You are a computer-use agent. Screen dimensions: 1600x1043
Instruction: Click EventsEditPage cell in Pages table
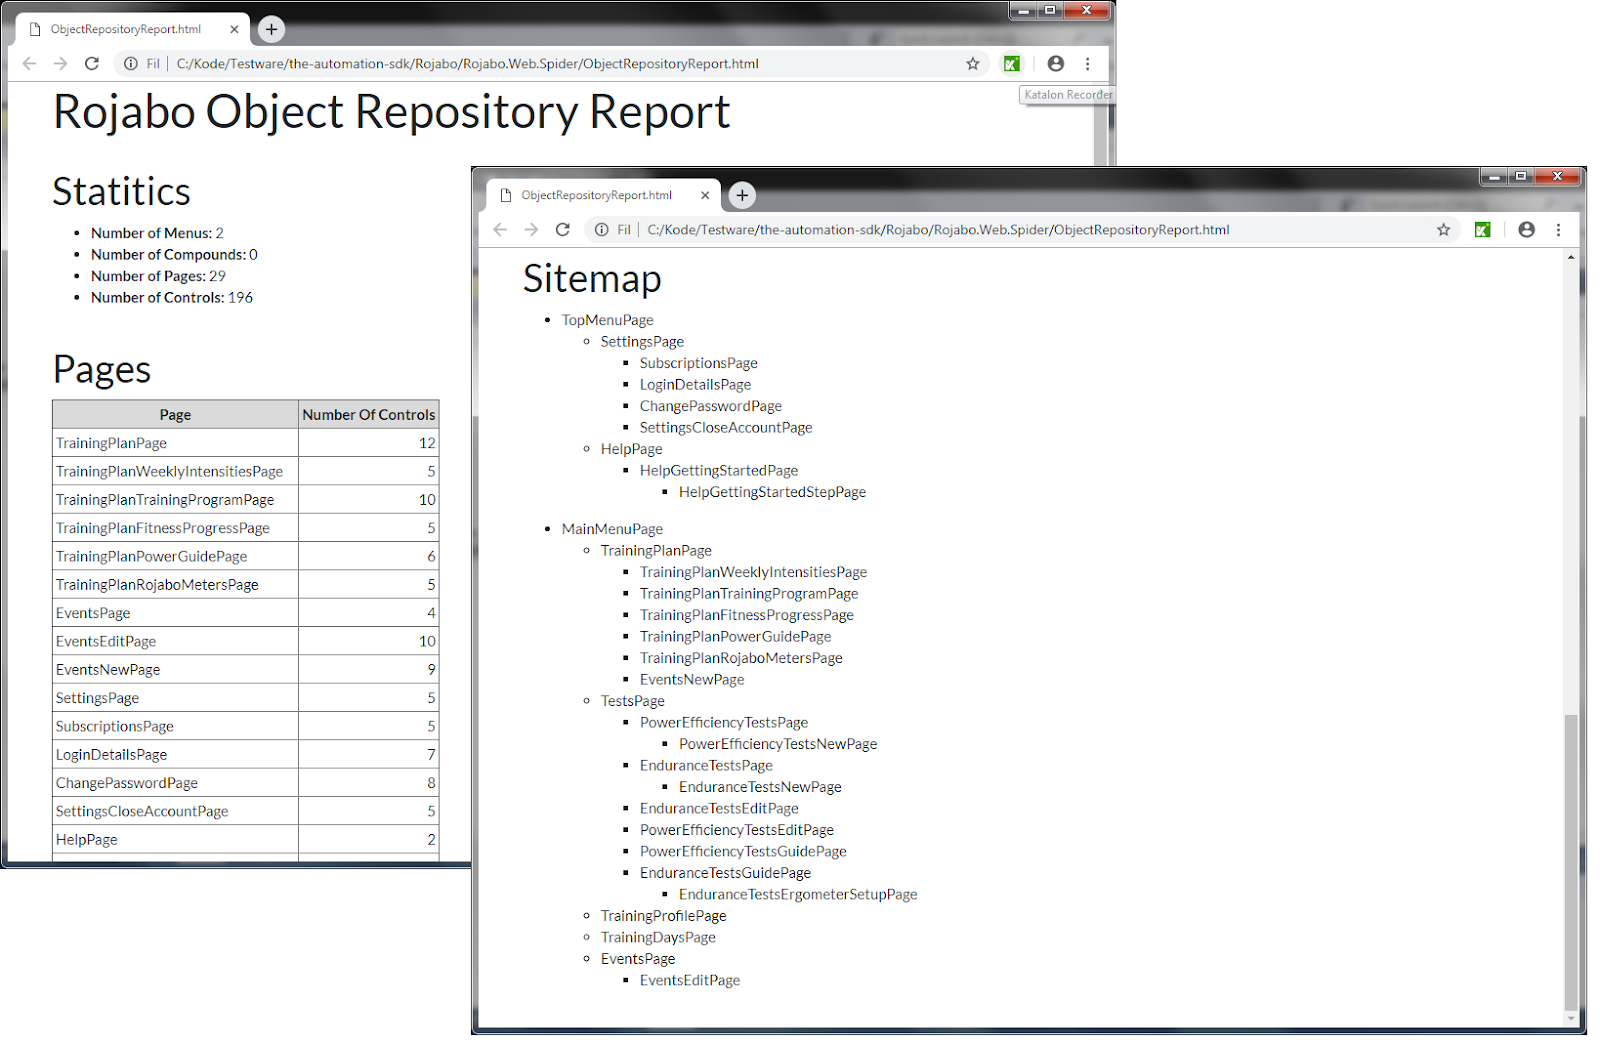pyautogui.click(x=175, y=641)
